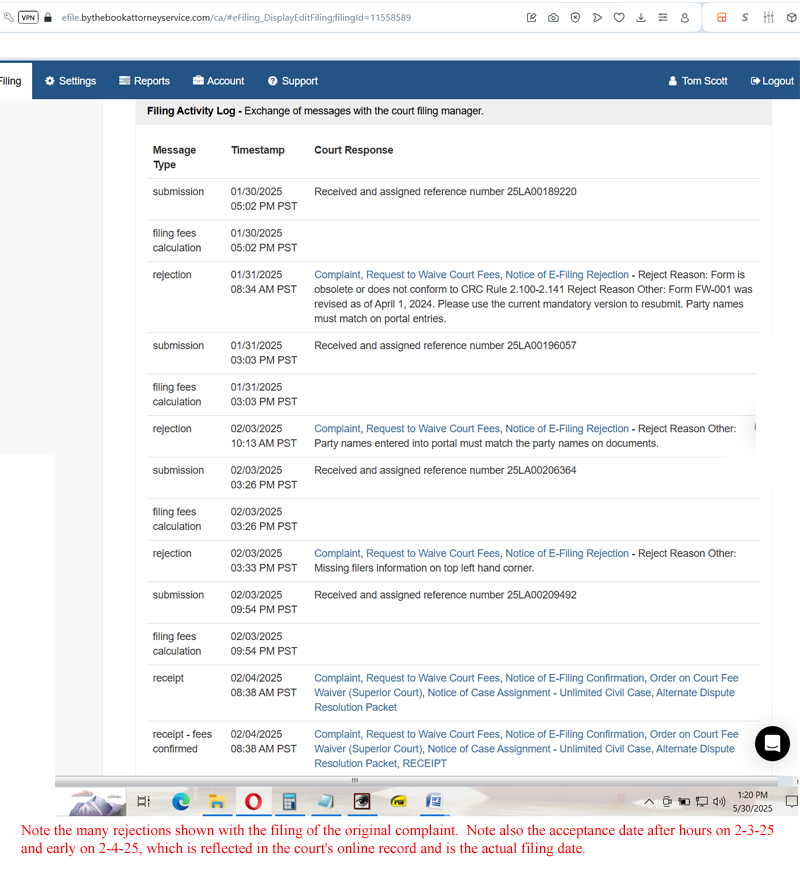Open the Settings menu

70,81
